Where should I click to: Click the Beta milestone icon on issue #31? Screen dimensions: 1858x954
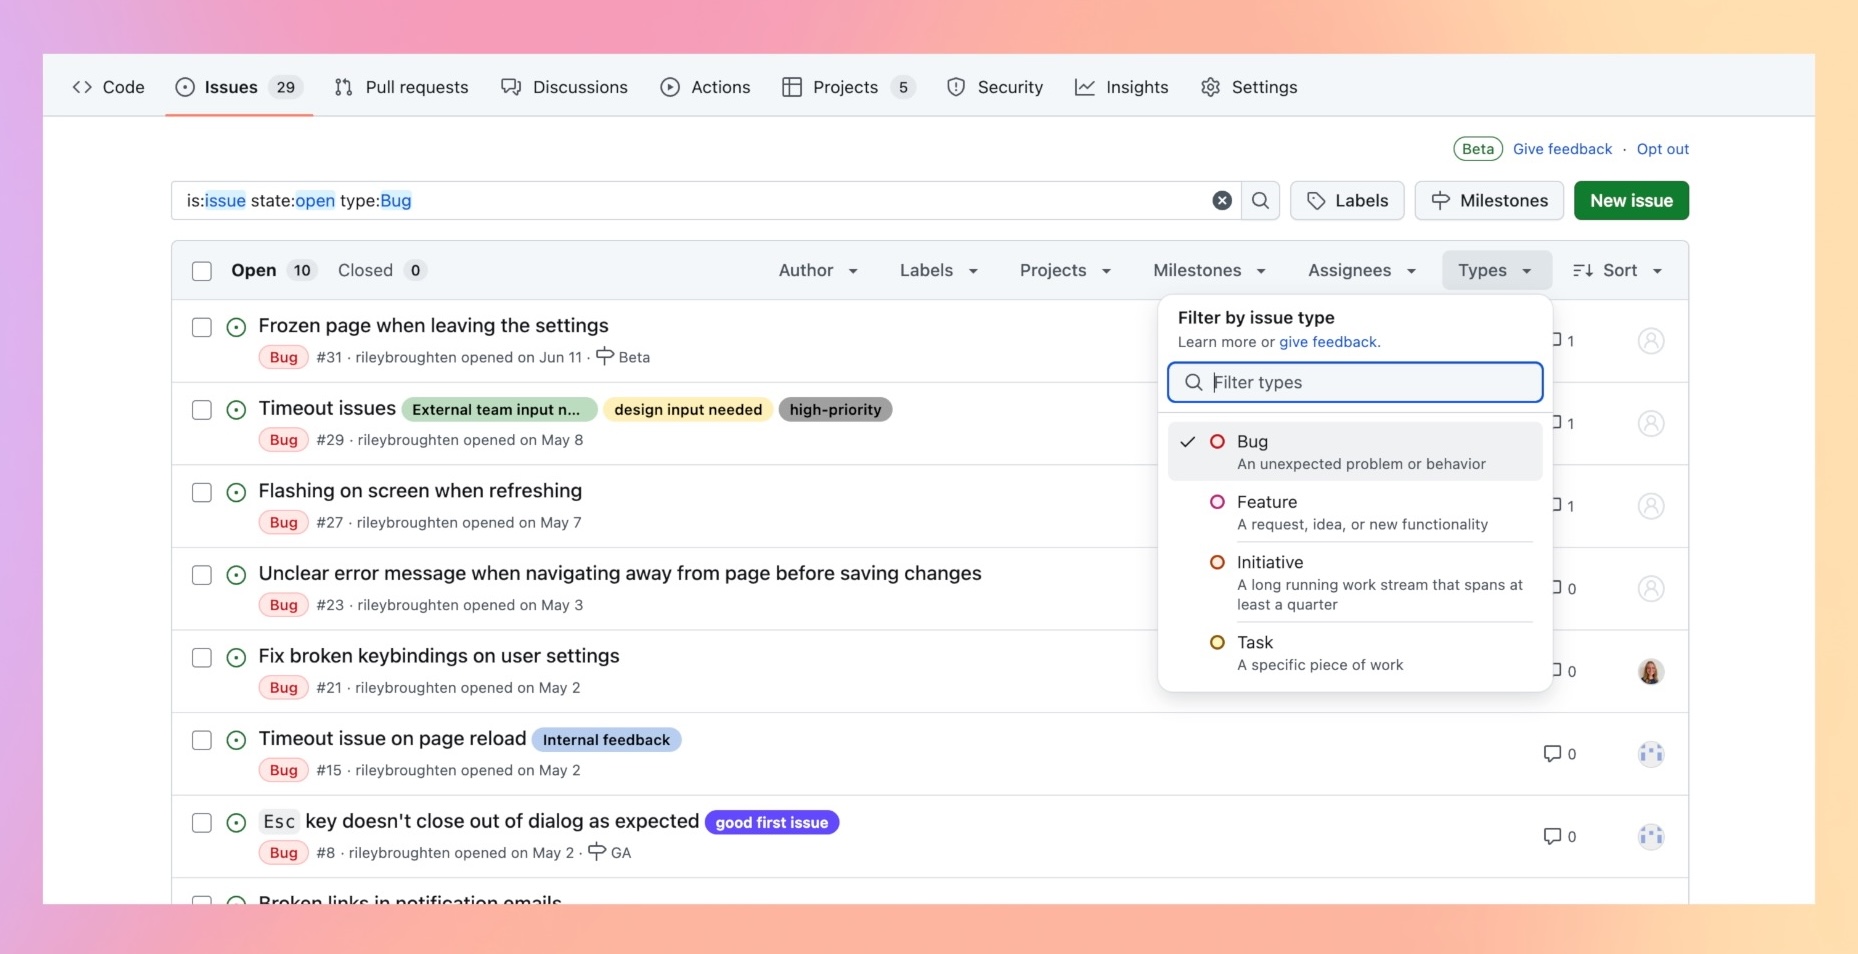pyautogui.click(x=605, y=356)
